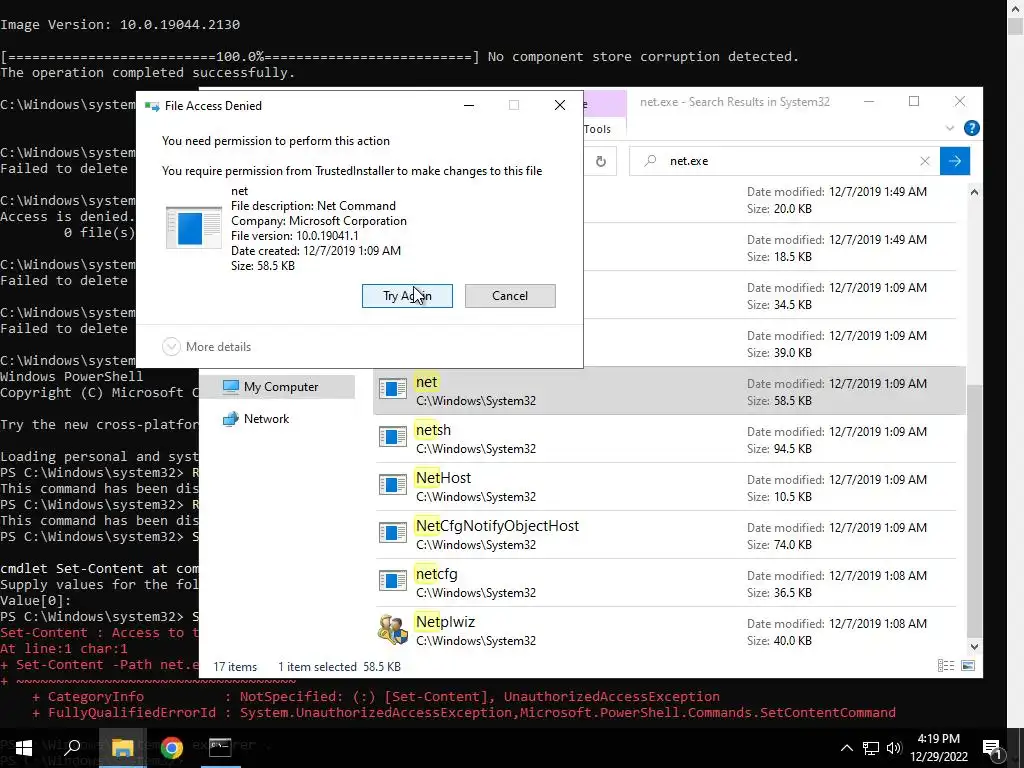The width and height of the screenshot is (1024, 768).
Task: Open the notification center icon
Action: tap(993, 748)
